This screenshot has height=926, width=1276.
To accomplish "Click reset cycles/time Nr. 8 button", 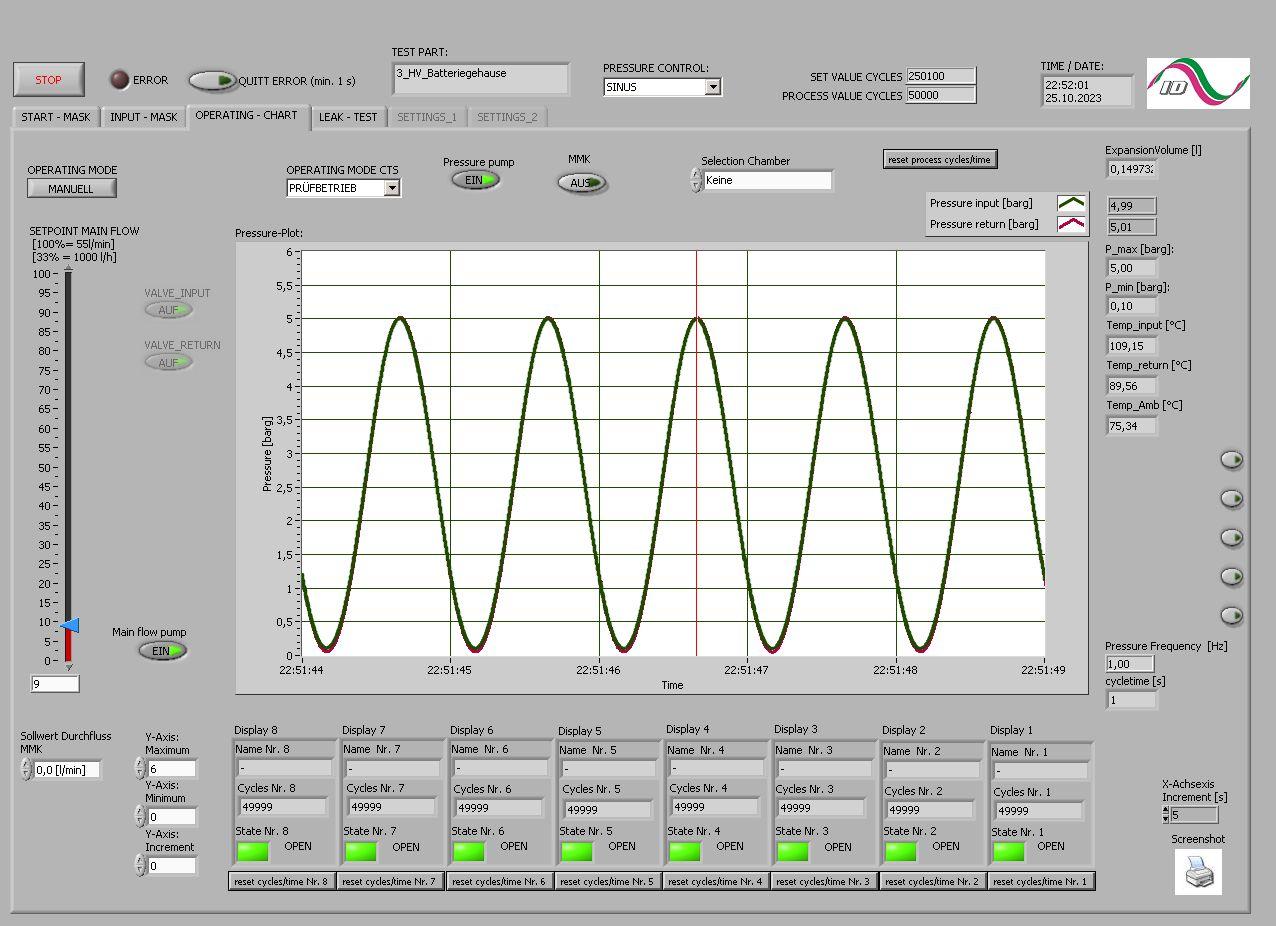I will [282, 881].
